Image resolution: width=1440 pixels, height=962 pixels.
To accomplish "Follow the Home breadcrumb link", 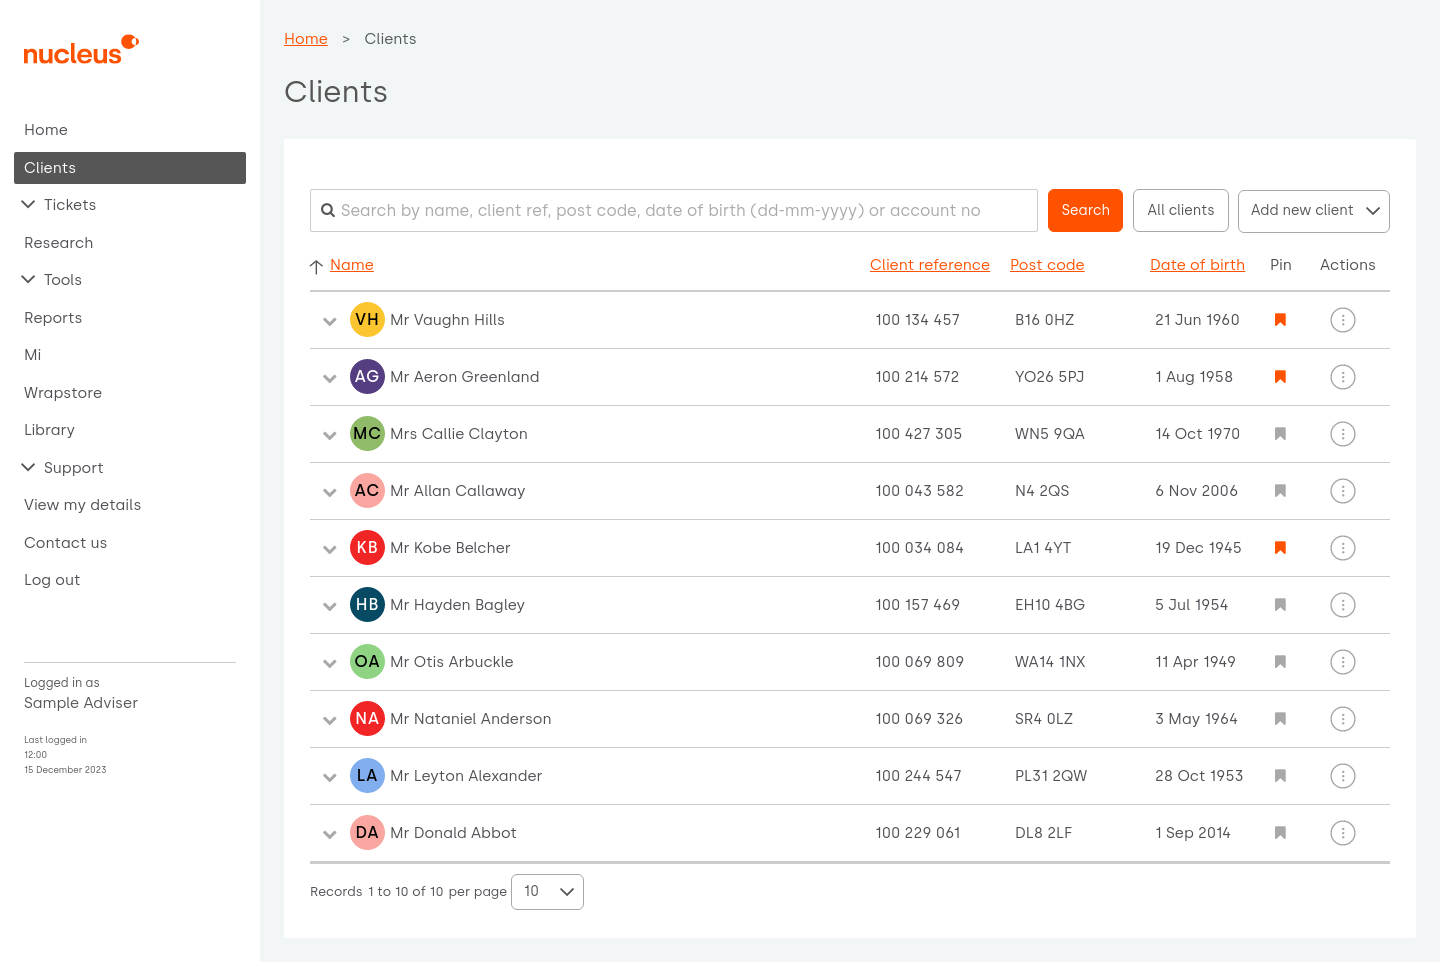I will click(x=306, y=39).
